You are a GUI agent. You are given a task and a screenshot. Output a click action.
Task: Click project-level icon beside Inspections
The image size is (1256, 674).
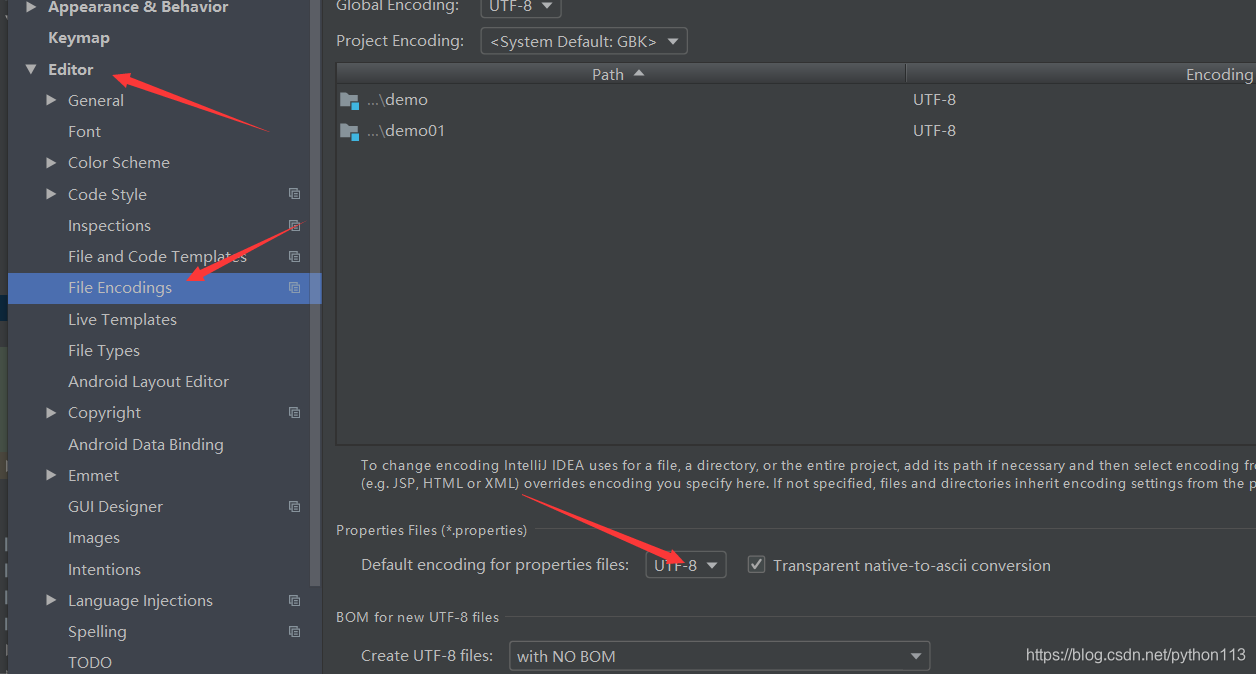point(294,226)
